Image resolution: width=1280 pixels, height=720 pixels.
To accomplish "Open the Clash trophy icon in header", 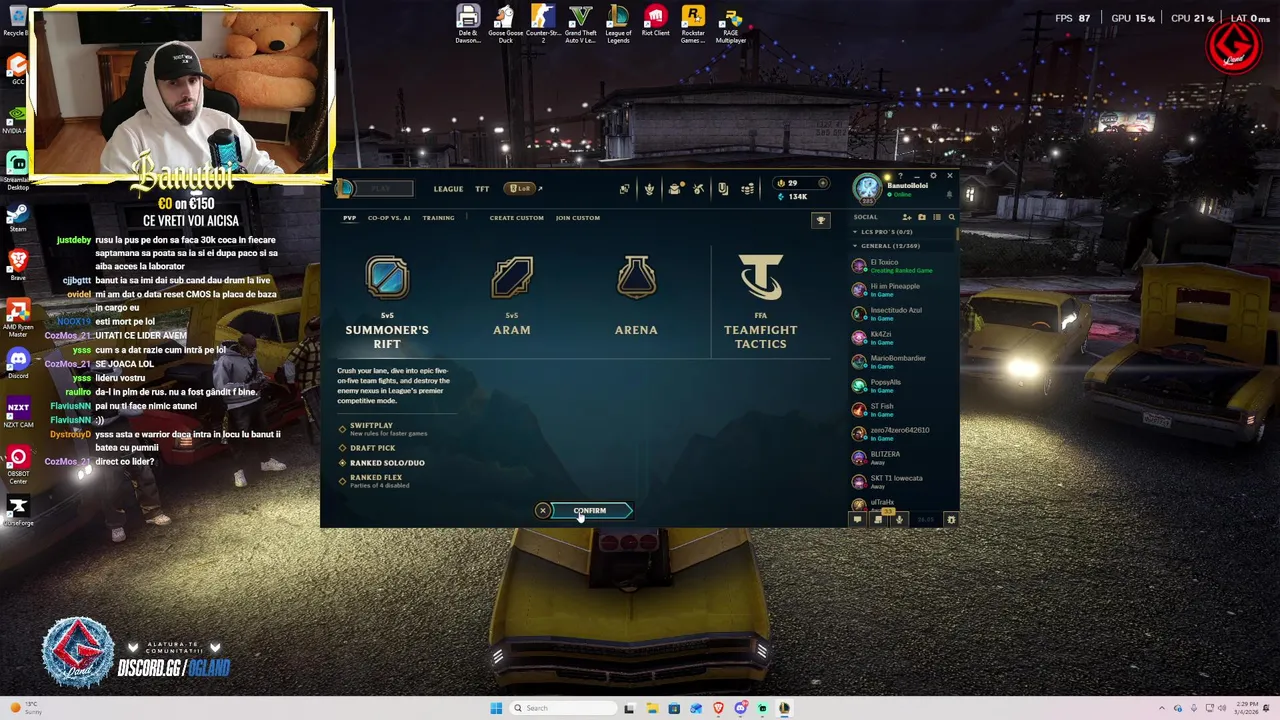I will [649, 189].
